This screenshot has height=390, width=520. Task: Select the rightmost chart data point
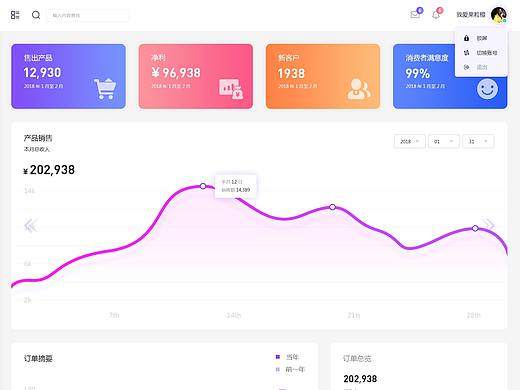(x=475, y=228)
